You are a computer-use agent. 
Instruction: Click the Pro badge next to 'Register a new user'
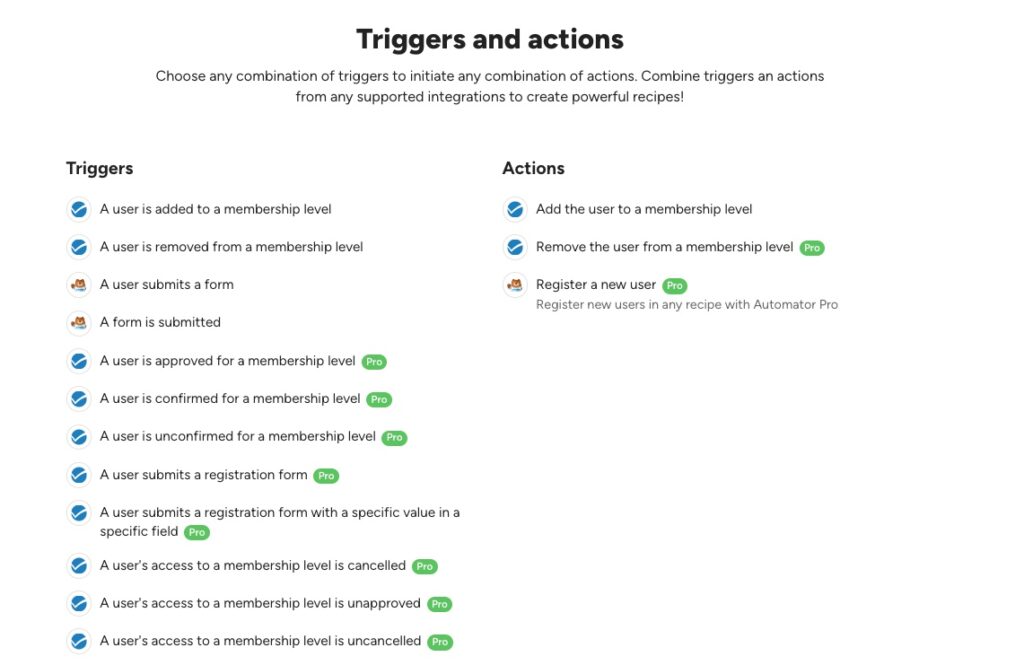pyautogui.click(x=675, y=285)
